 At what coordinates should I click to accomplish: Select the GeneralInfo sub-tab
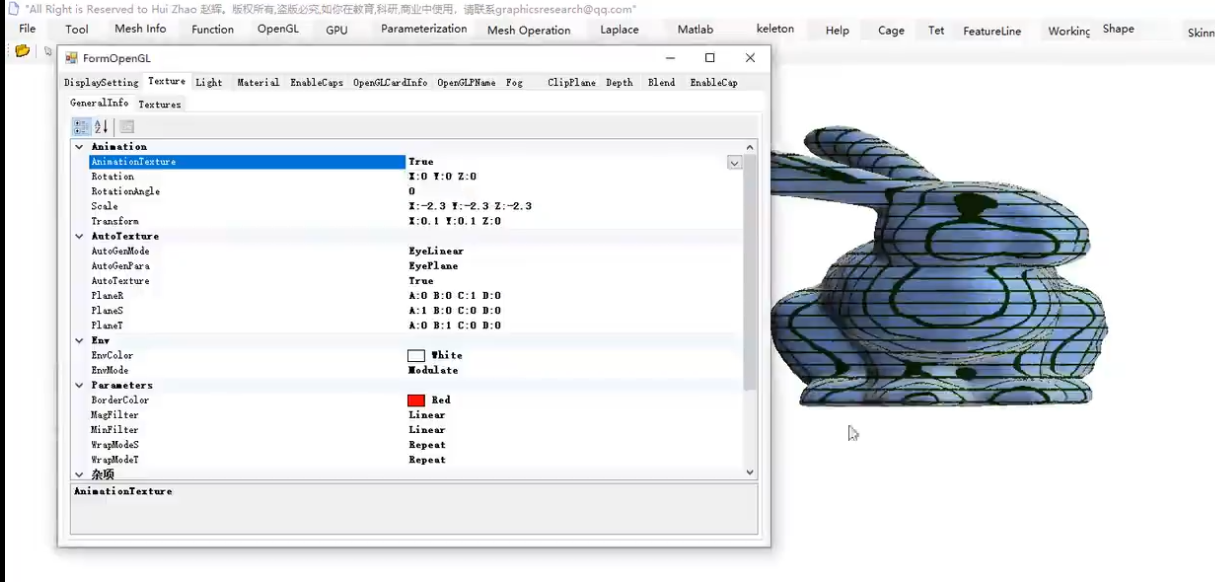pos(99,103)
